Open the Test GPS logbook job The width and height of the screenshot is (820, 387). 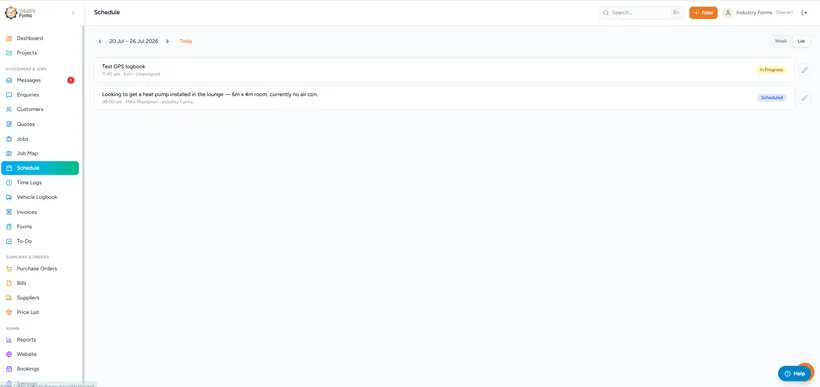click(444, 70)
